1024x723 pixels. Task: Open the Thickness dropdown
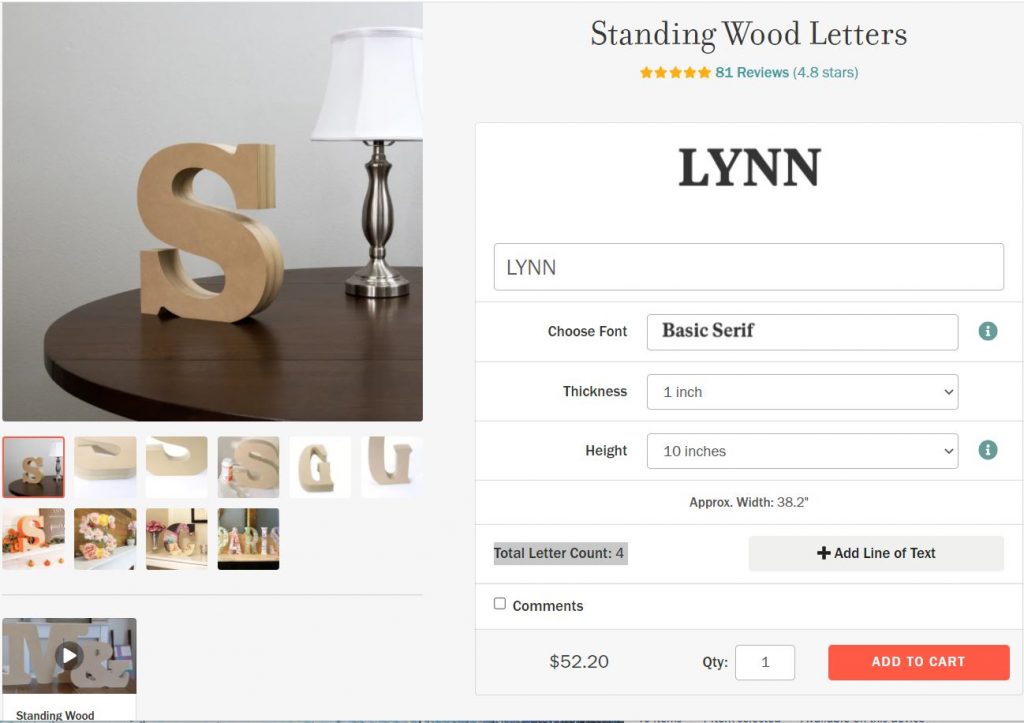[x=803, y=392]
